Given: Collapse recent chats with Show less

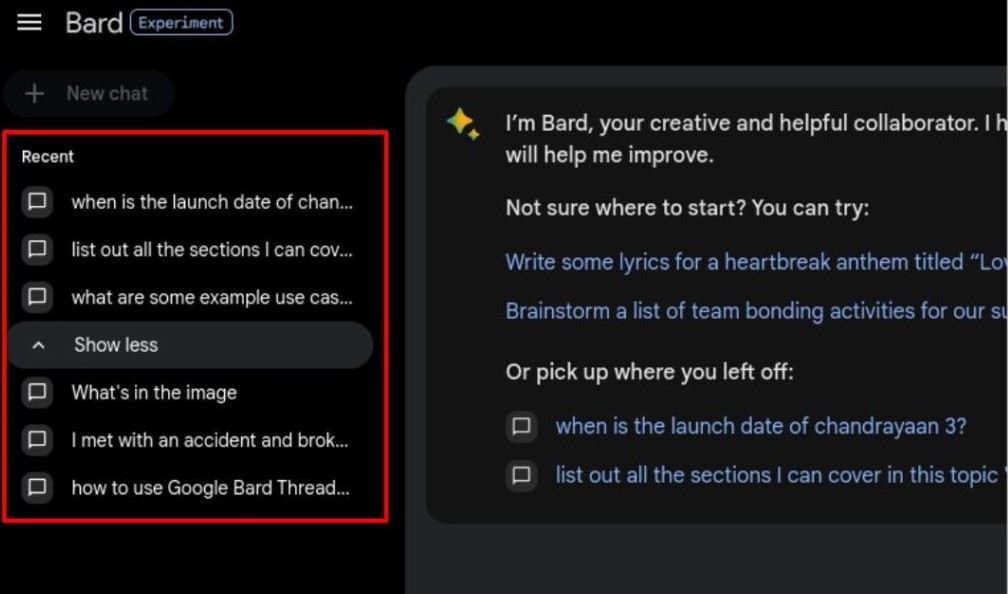Looking at the screenshot, I should tap(190, 345).
